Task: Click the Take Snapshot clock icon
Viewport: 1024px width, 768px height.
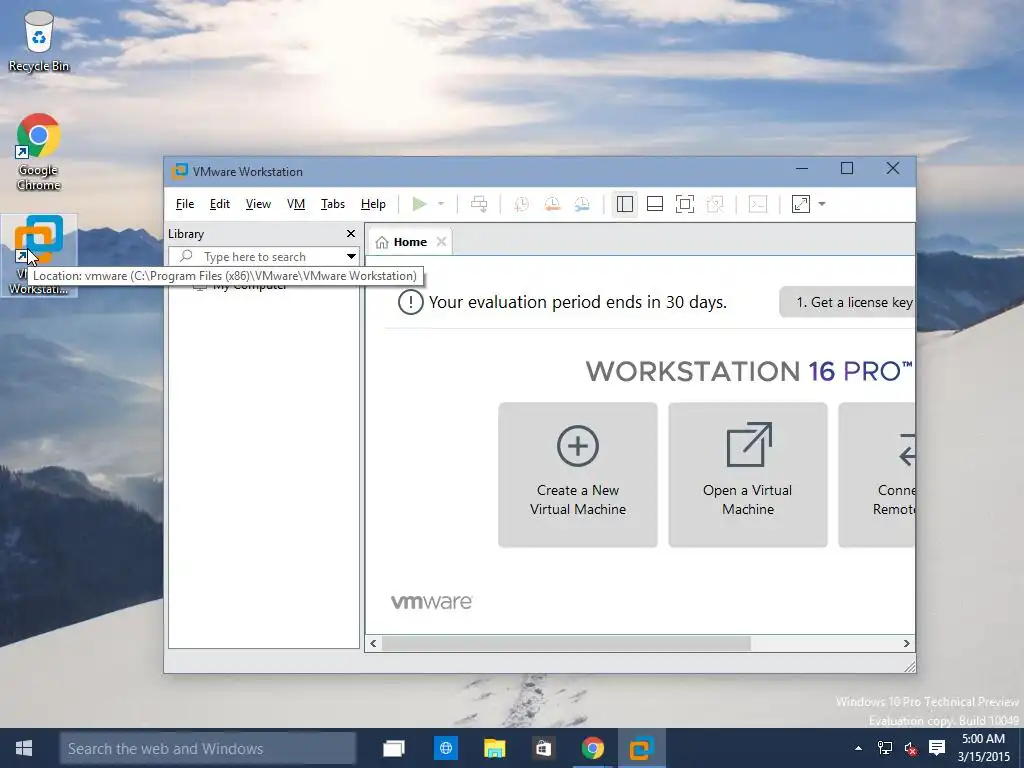Action: tap(521, 204)
